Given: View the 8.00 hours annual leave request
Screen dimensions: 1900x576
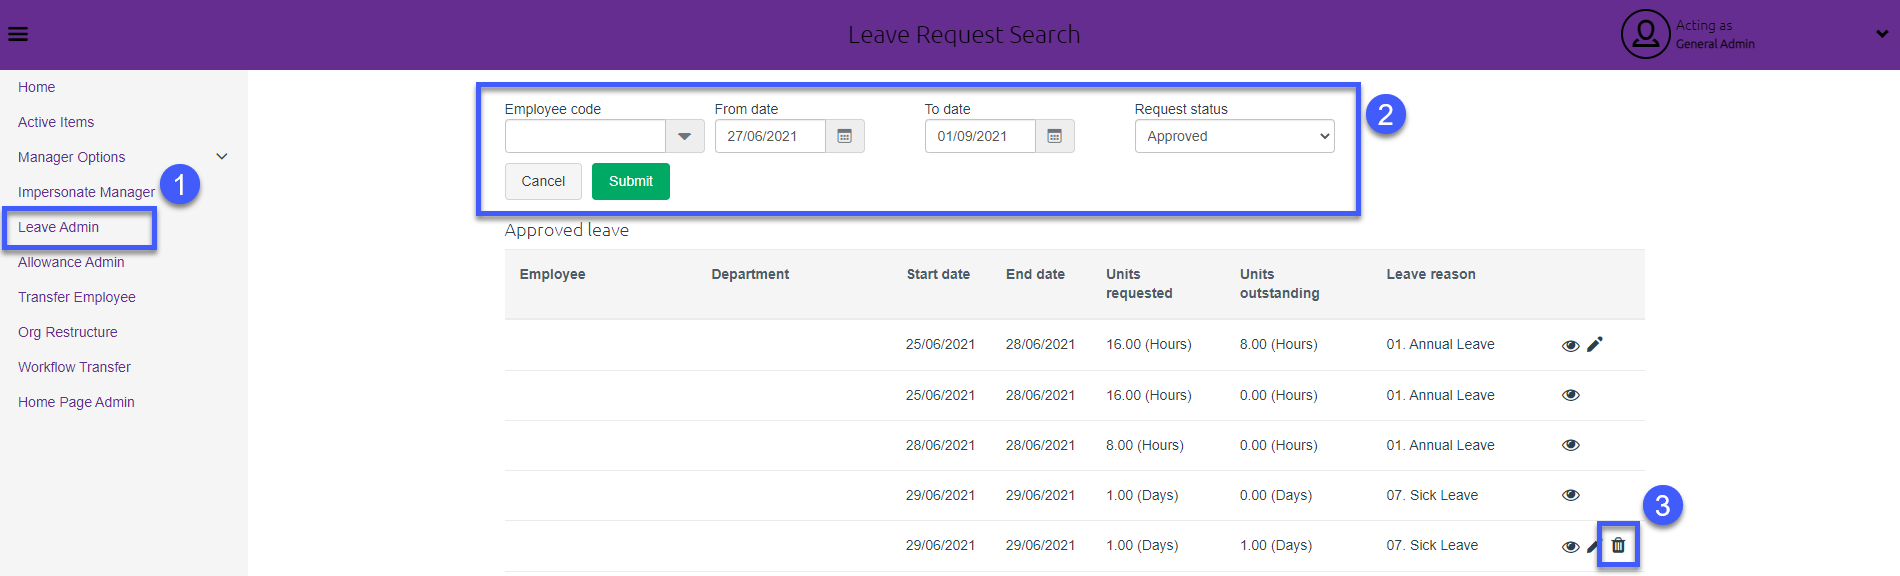Looking at the screenshot, I should click(1570, 445).
